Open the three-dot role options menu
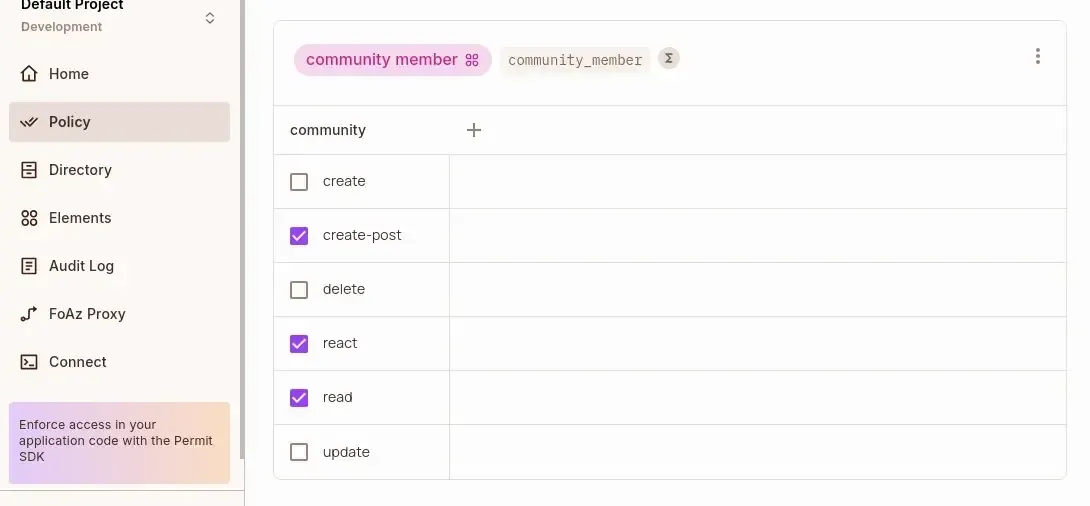Screen dimensions: 1090x506 (x=1038, y=57)
